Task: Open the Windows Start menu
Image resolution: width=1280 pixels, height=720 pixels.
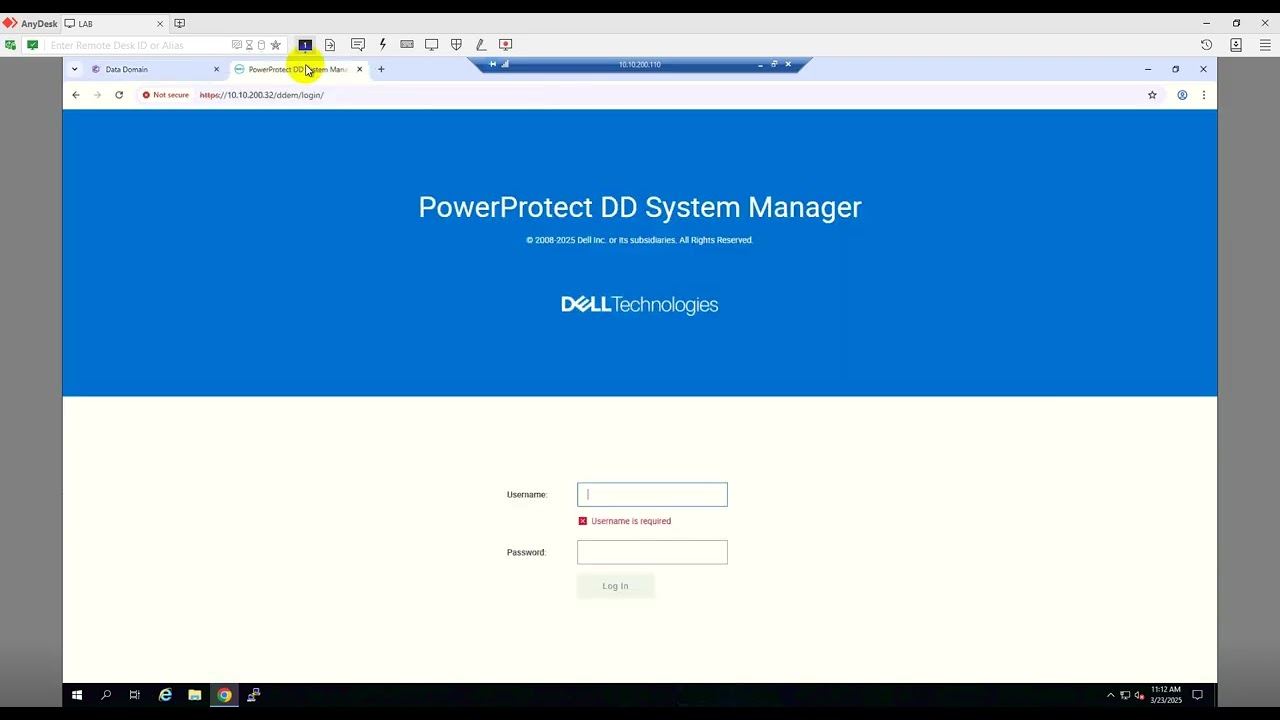Action: 77,695
